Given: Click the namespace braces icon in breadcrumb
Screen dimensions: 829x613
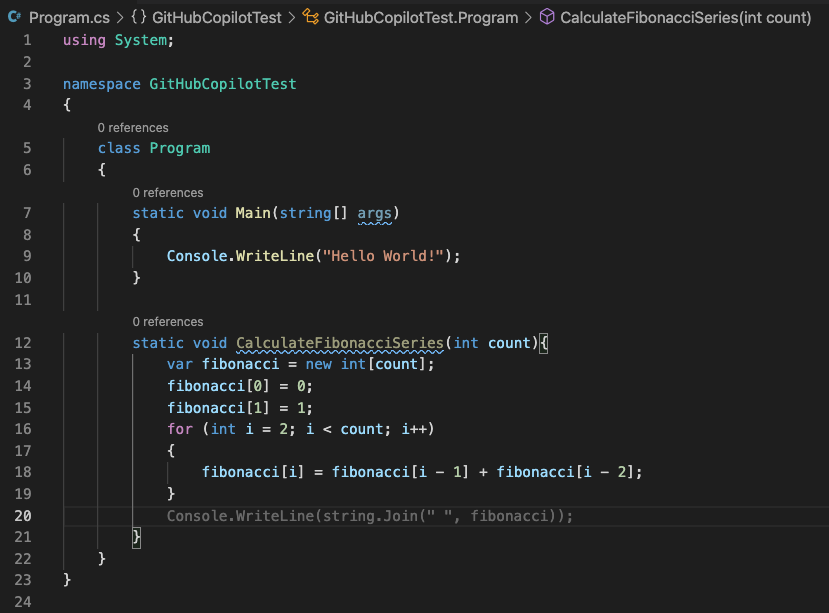Looking at the screenshot, I should click(139, 17).
